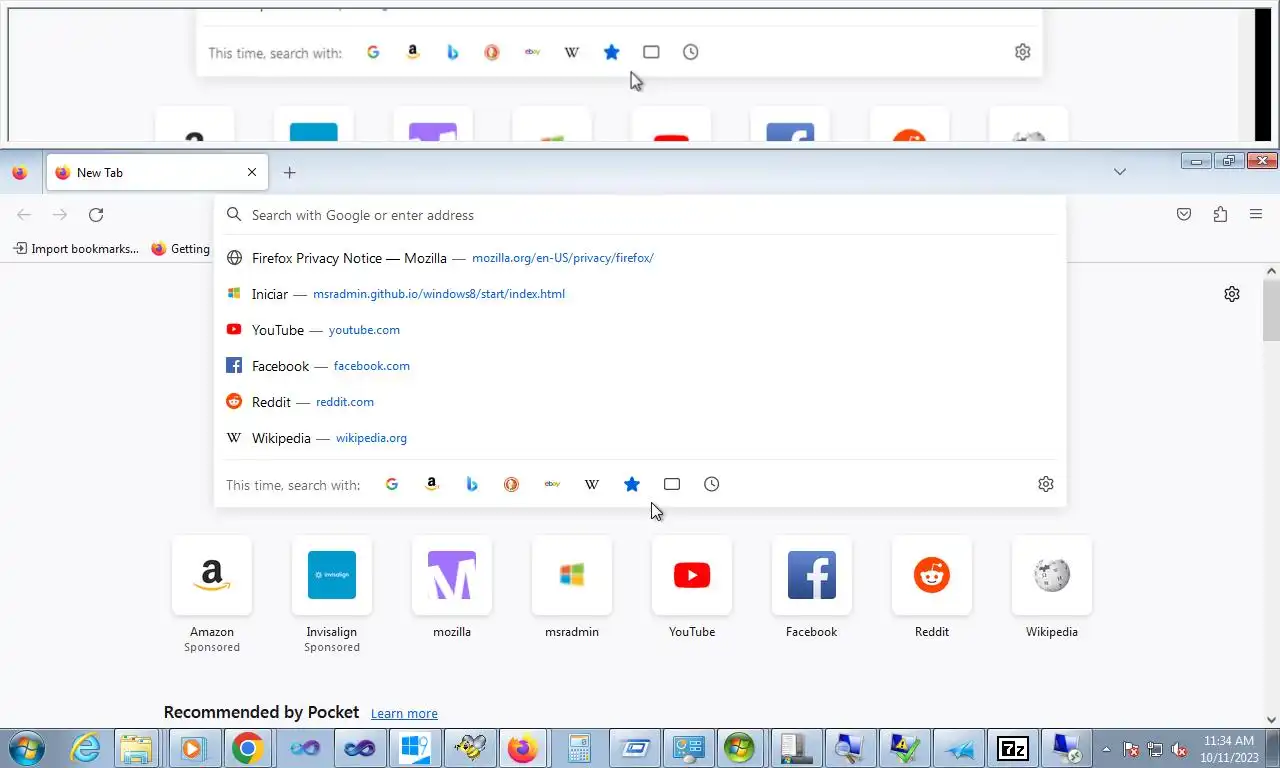Screen dimensions: 1280x768
Task: Click Wikipedia search icon in background window
Action: 572,52
